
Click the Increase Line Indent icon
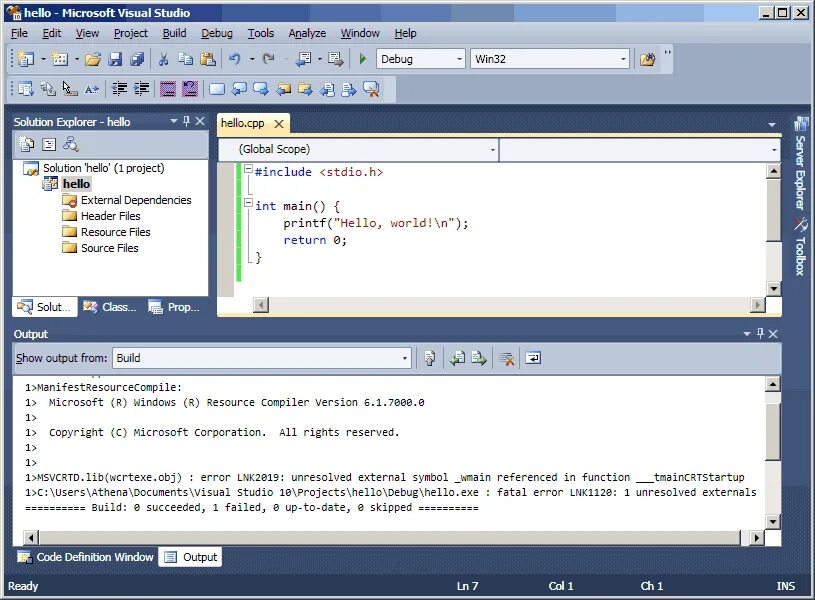[x=141, y=89]
